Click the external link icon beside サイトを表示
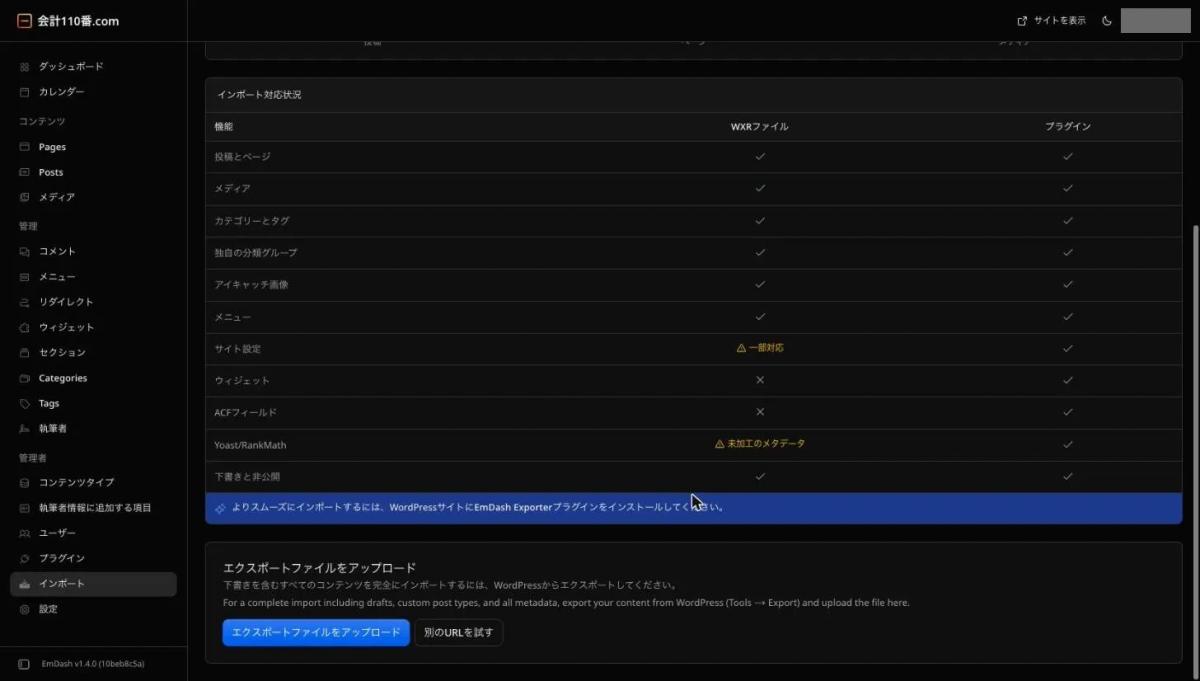Screen dimensions: 1200x681 1022,20
